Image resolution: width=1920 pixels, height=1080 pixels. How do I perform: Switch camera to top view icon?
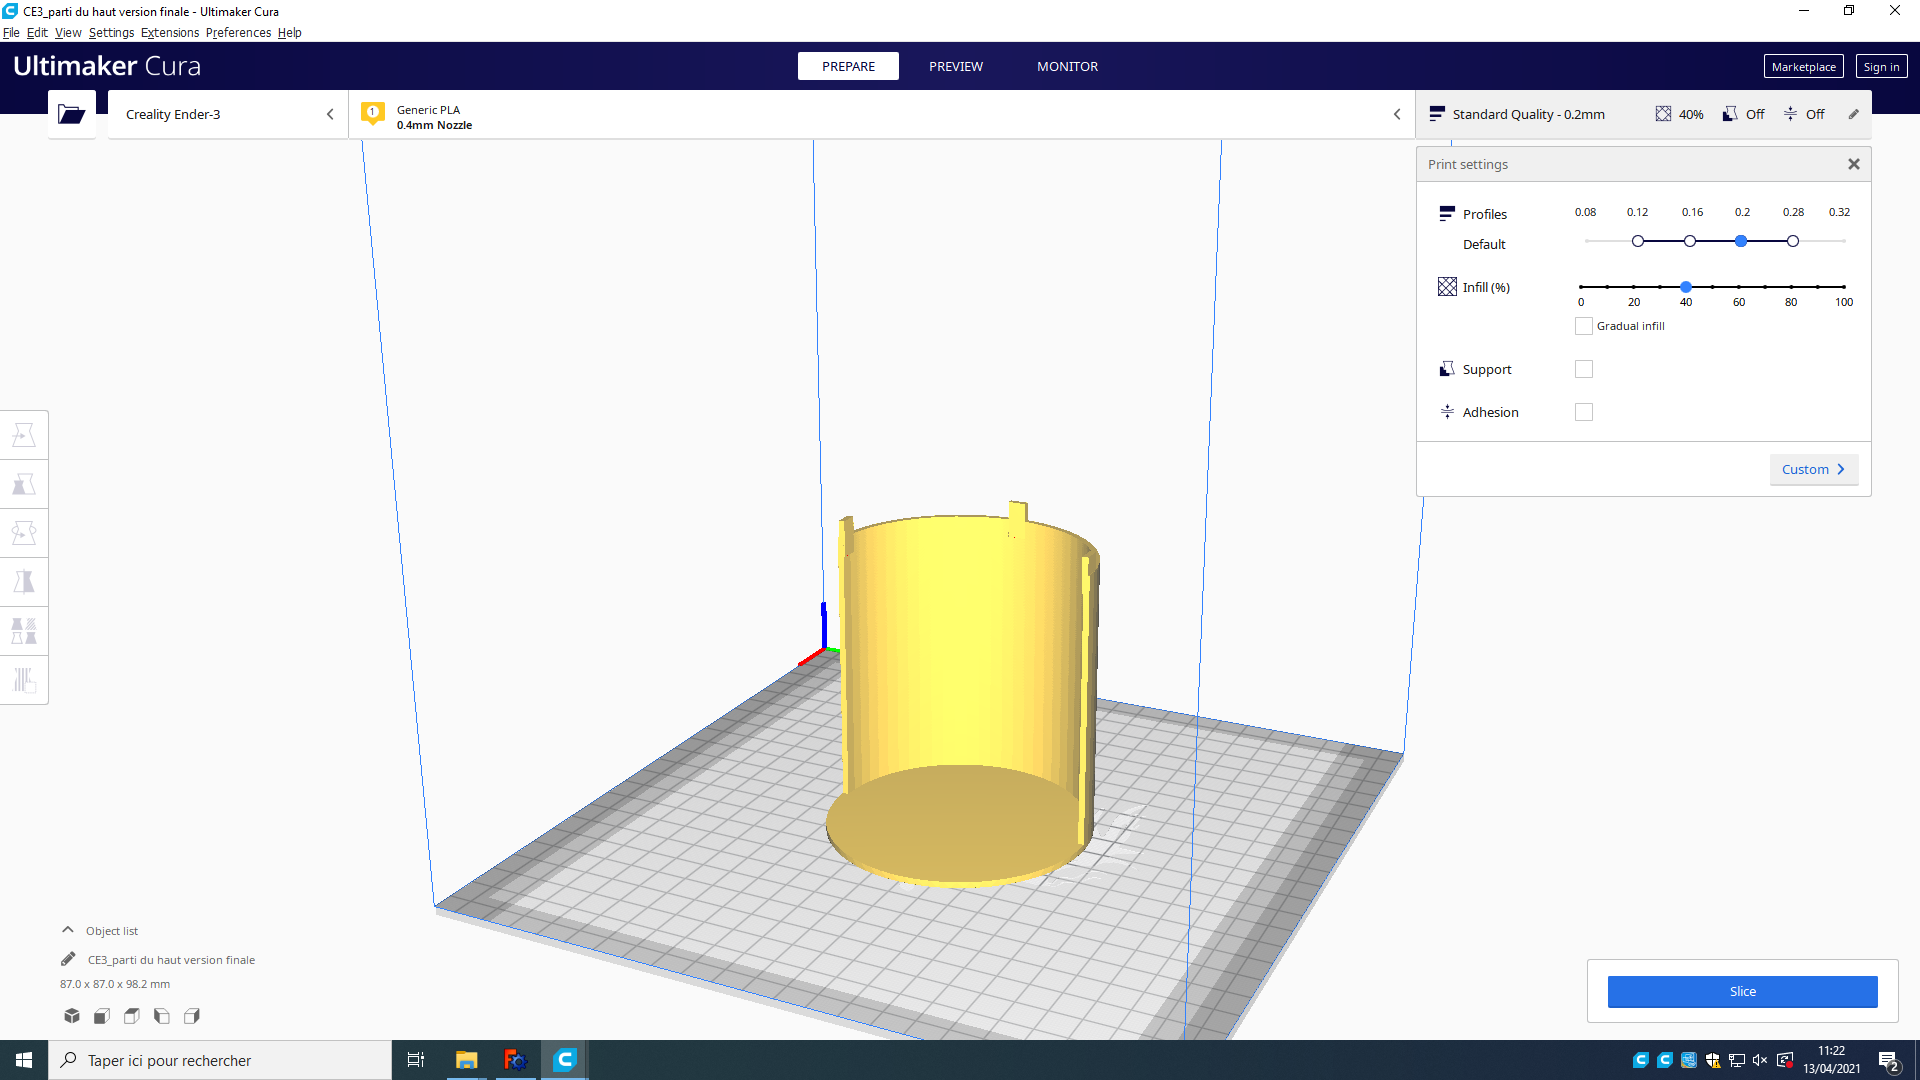(x=132, y=1016)
